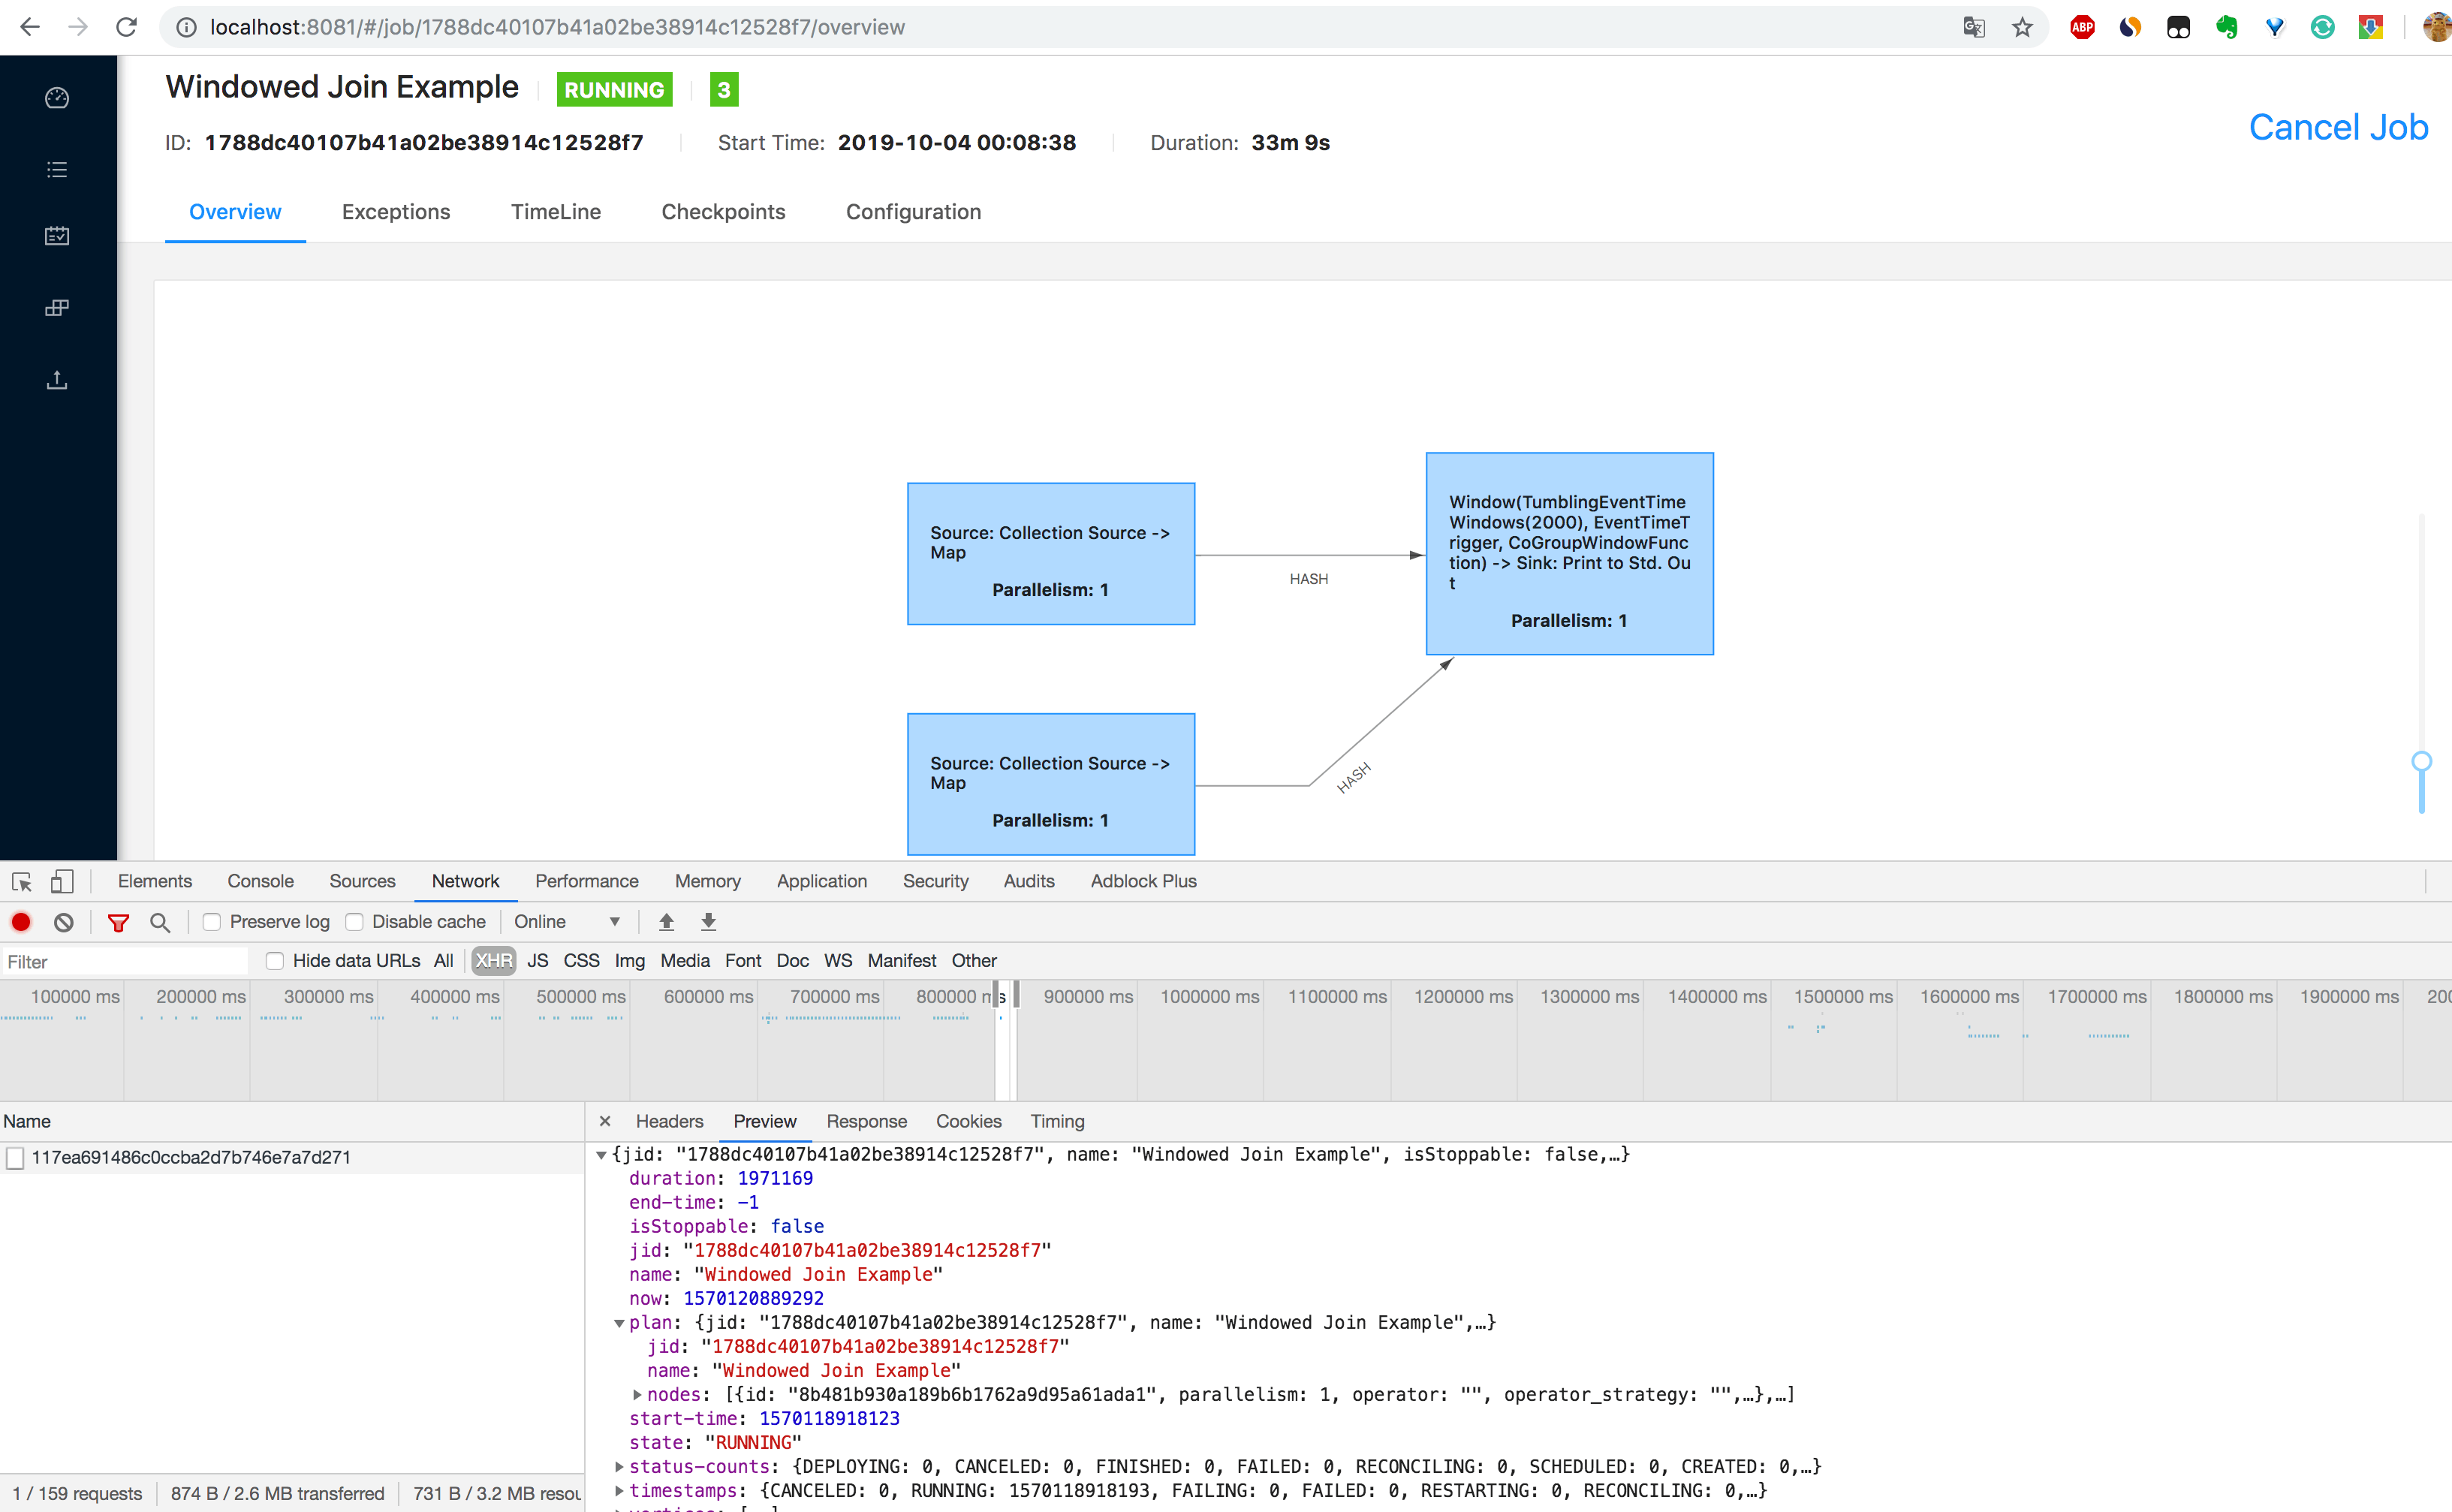Click the running jobs count badge icon
2452x1512 pixels.
pyautogui.click(x=721, y=89)
